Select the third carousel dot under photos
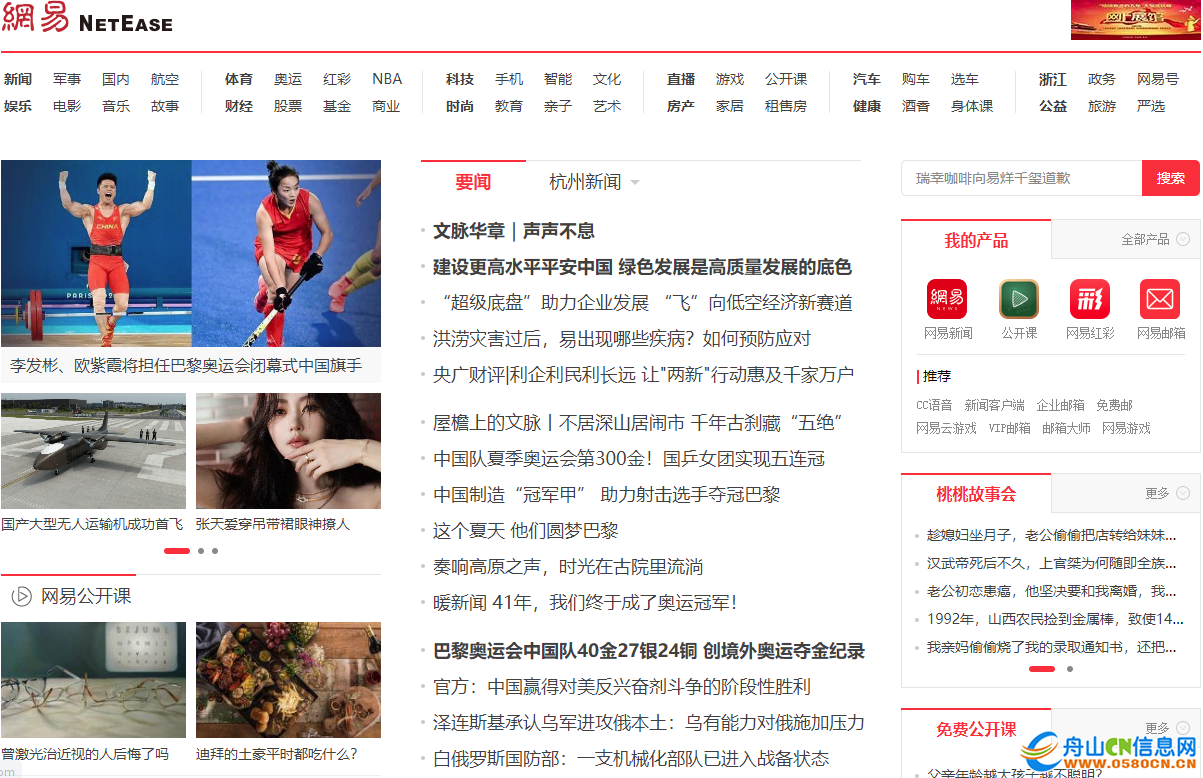 click(x=215, y=551)
